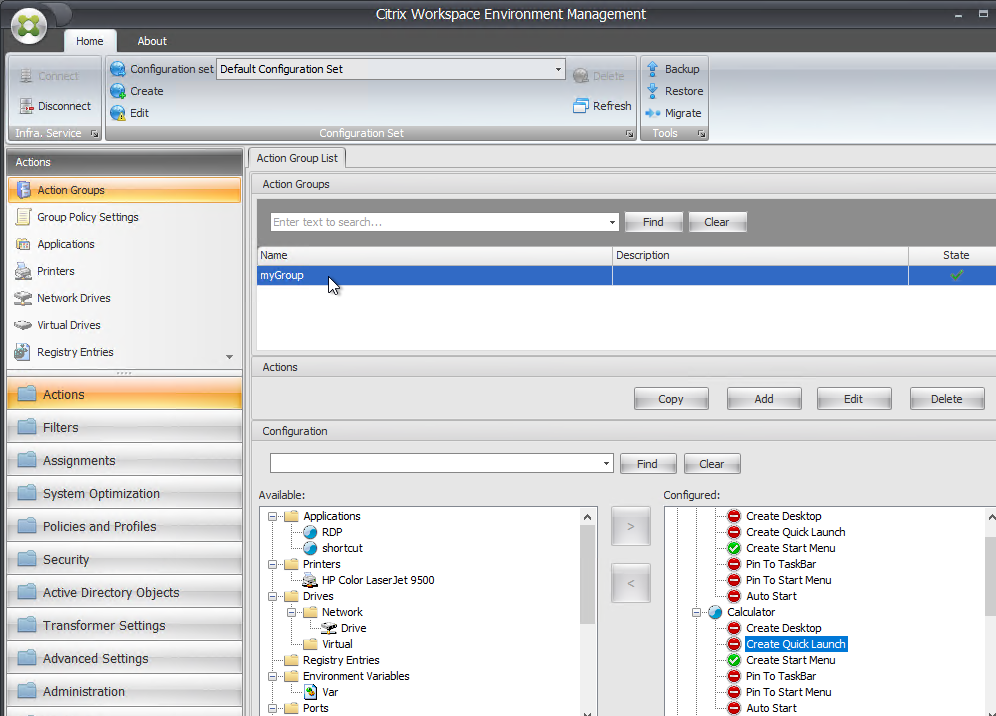Click the Edit action group button

point(853,399)
